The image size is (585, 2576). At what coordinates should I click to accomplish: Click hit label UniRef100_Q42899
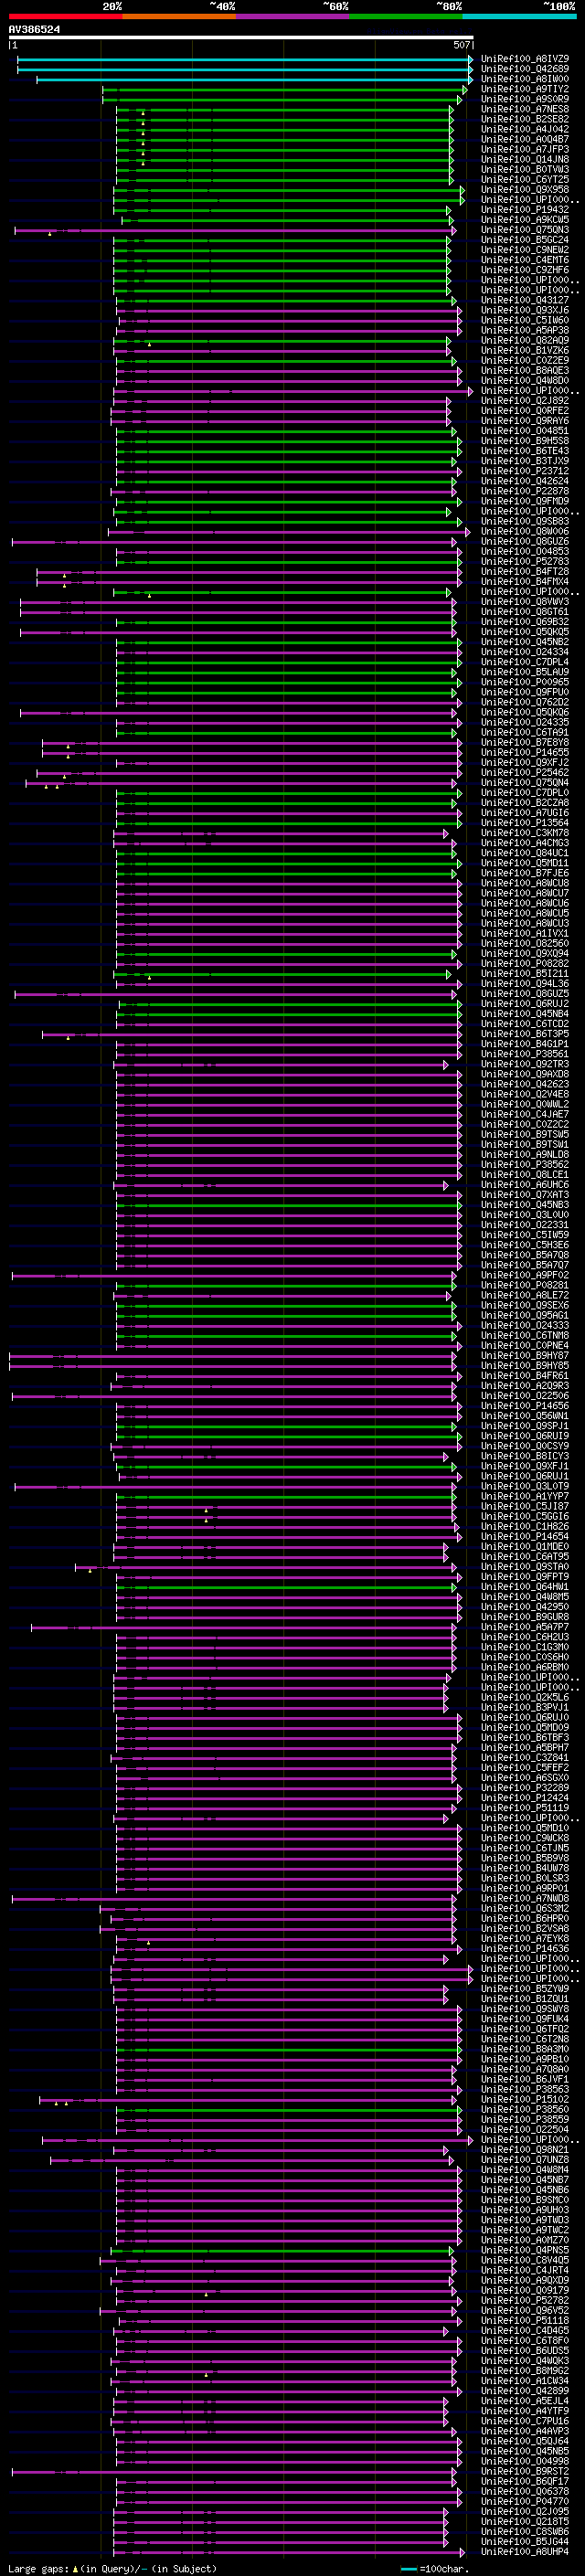tap(525, 2391)
